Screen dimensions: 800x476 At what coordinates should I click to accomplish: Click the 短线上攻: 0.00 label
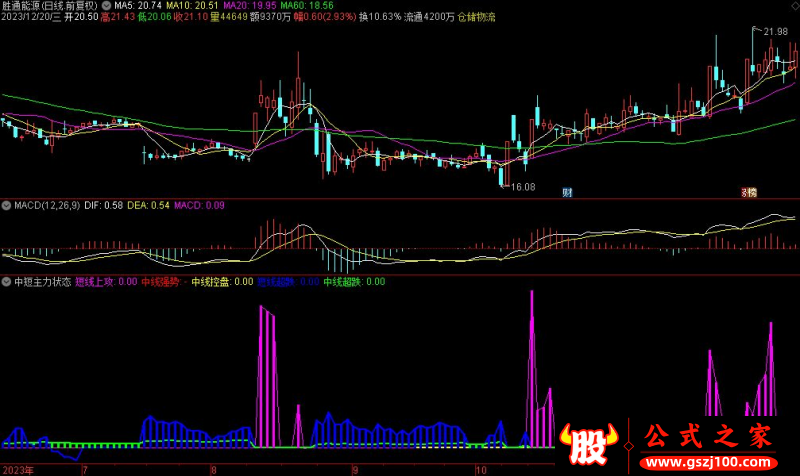point(106,282)
